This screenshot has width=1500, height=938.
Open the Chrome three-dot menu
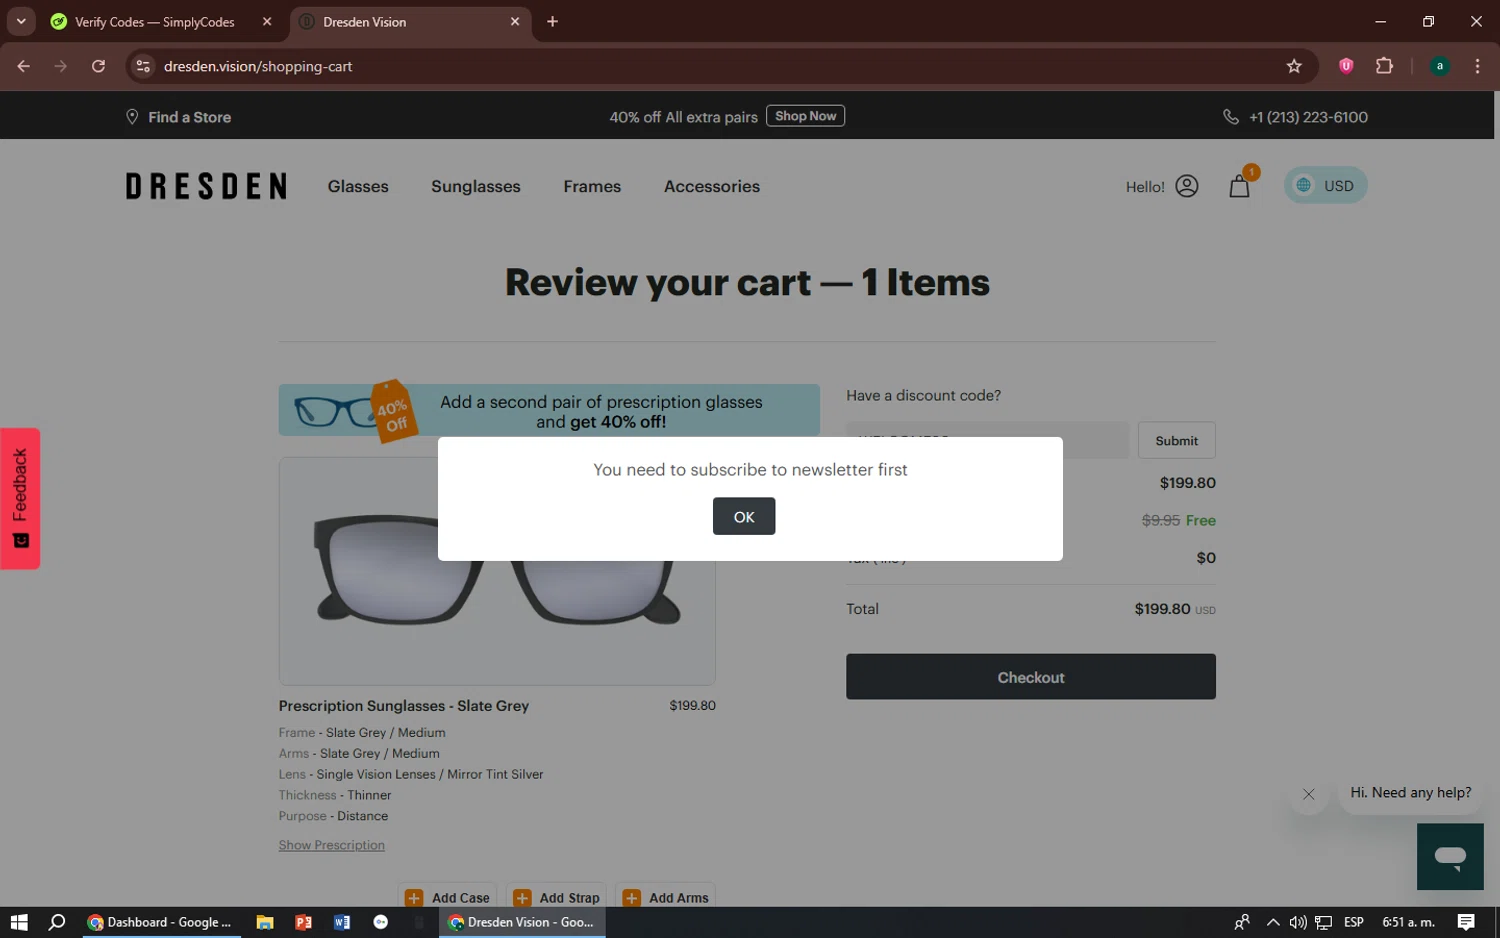pos(1477,66)
